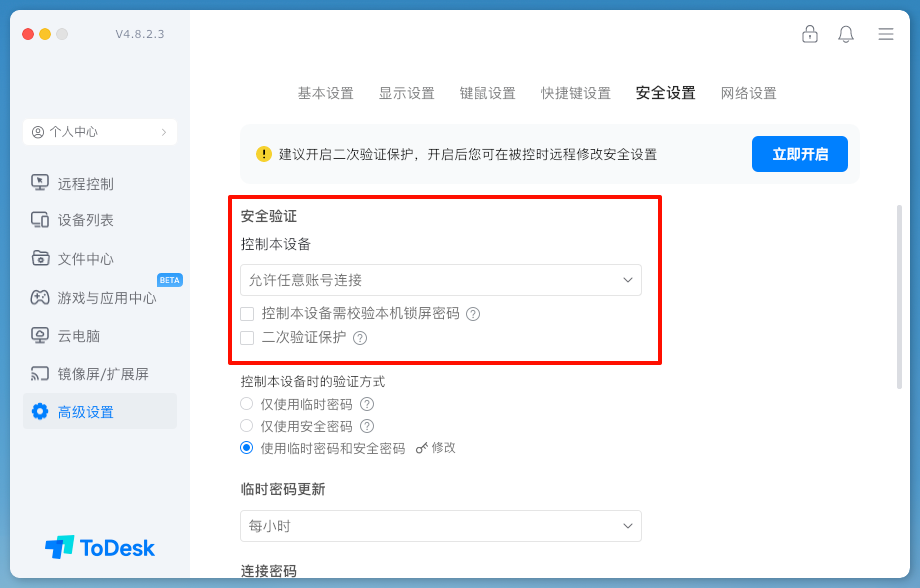Open the 每小时 password update dropdown
The width and height of the screenshot is (920, 588).
click(441, 526)
